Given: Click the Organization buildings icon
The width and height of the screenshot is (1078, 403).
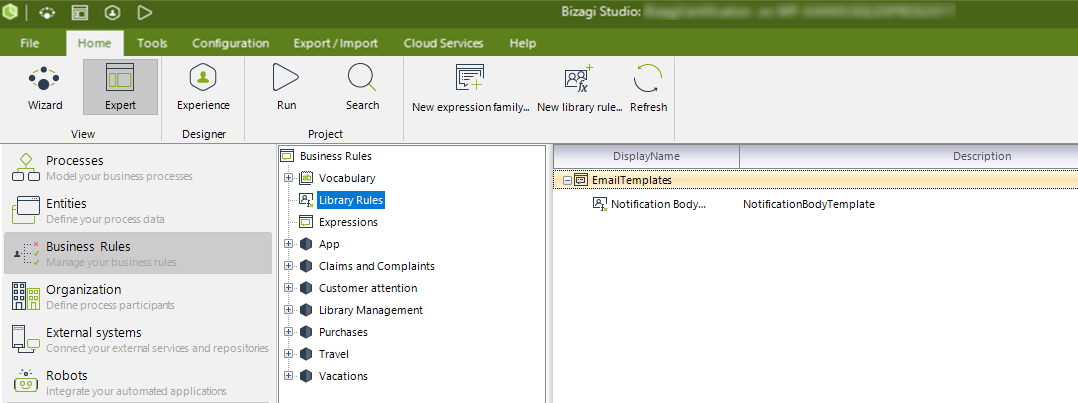Looking at the screenshot, I should coord(26,296).
